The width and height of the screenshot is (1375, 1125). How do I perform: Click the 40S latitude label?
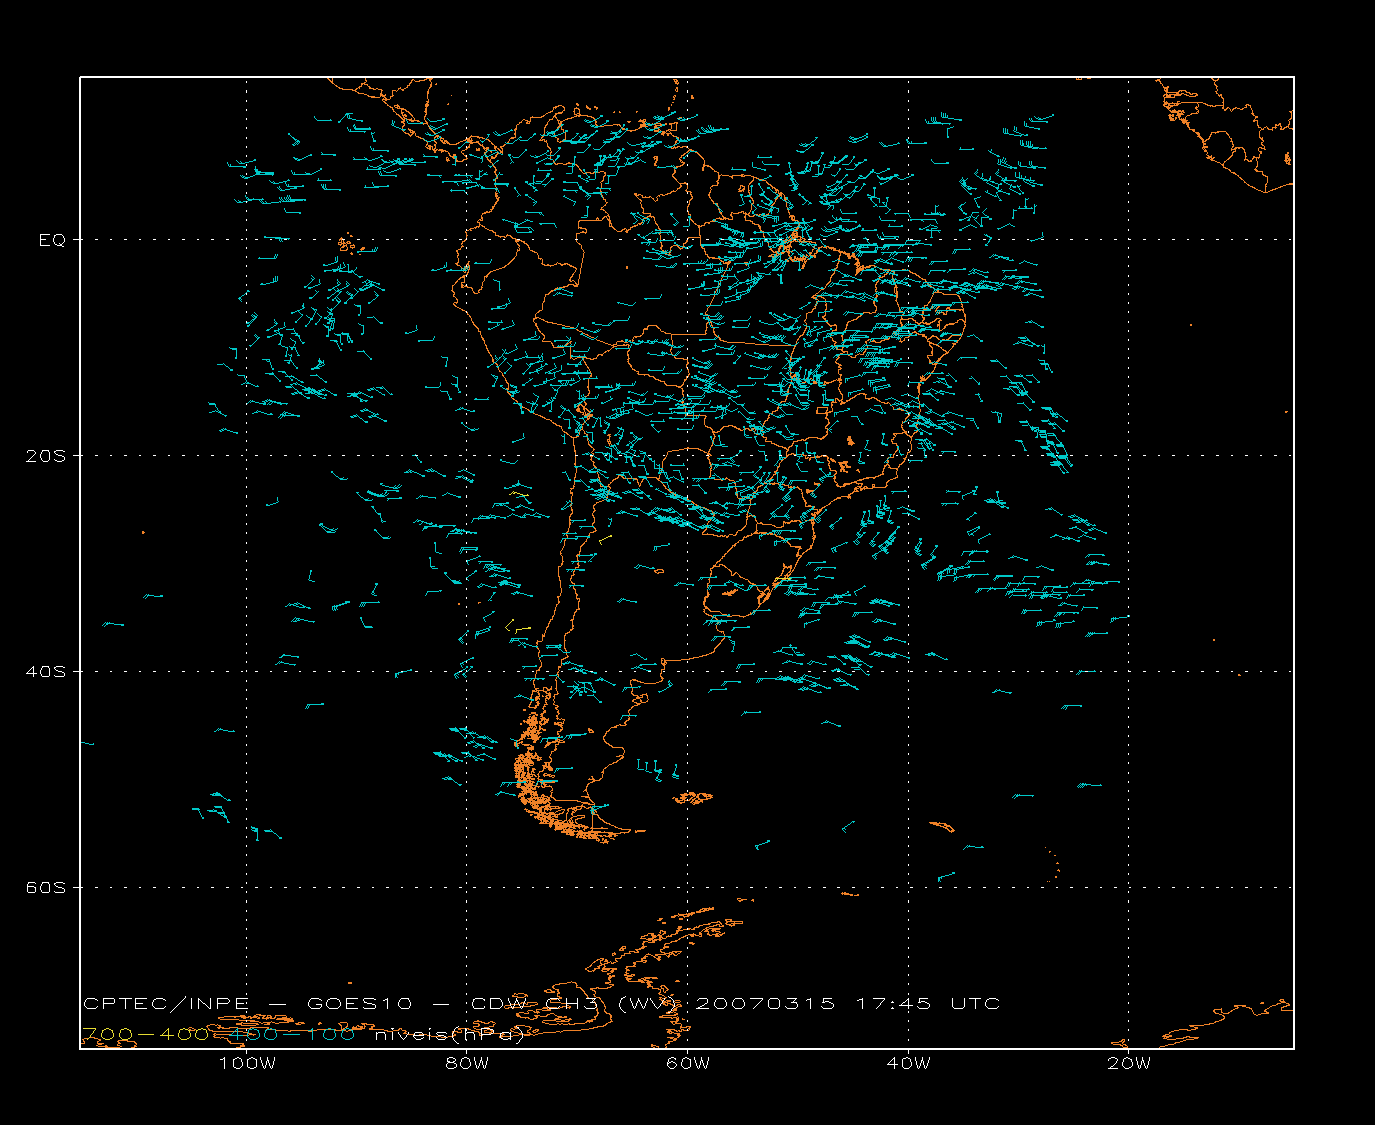pyautogui.click(x=45, y=671)
